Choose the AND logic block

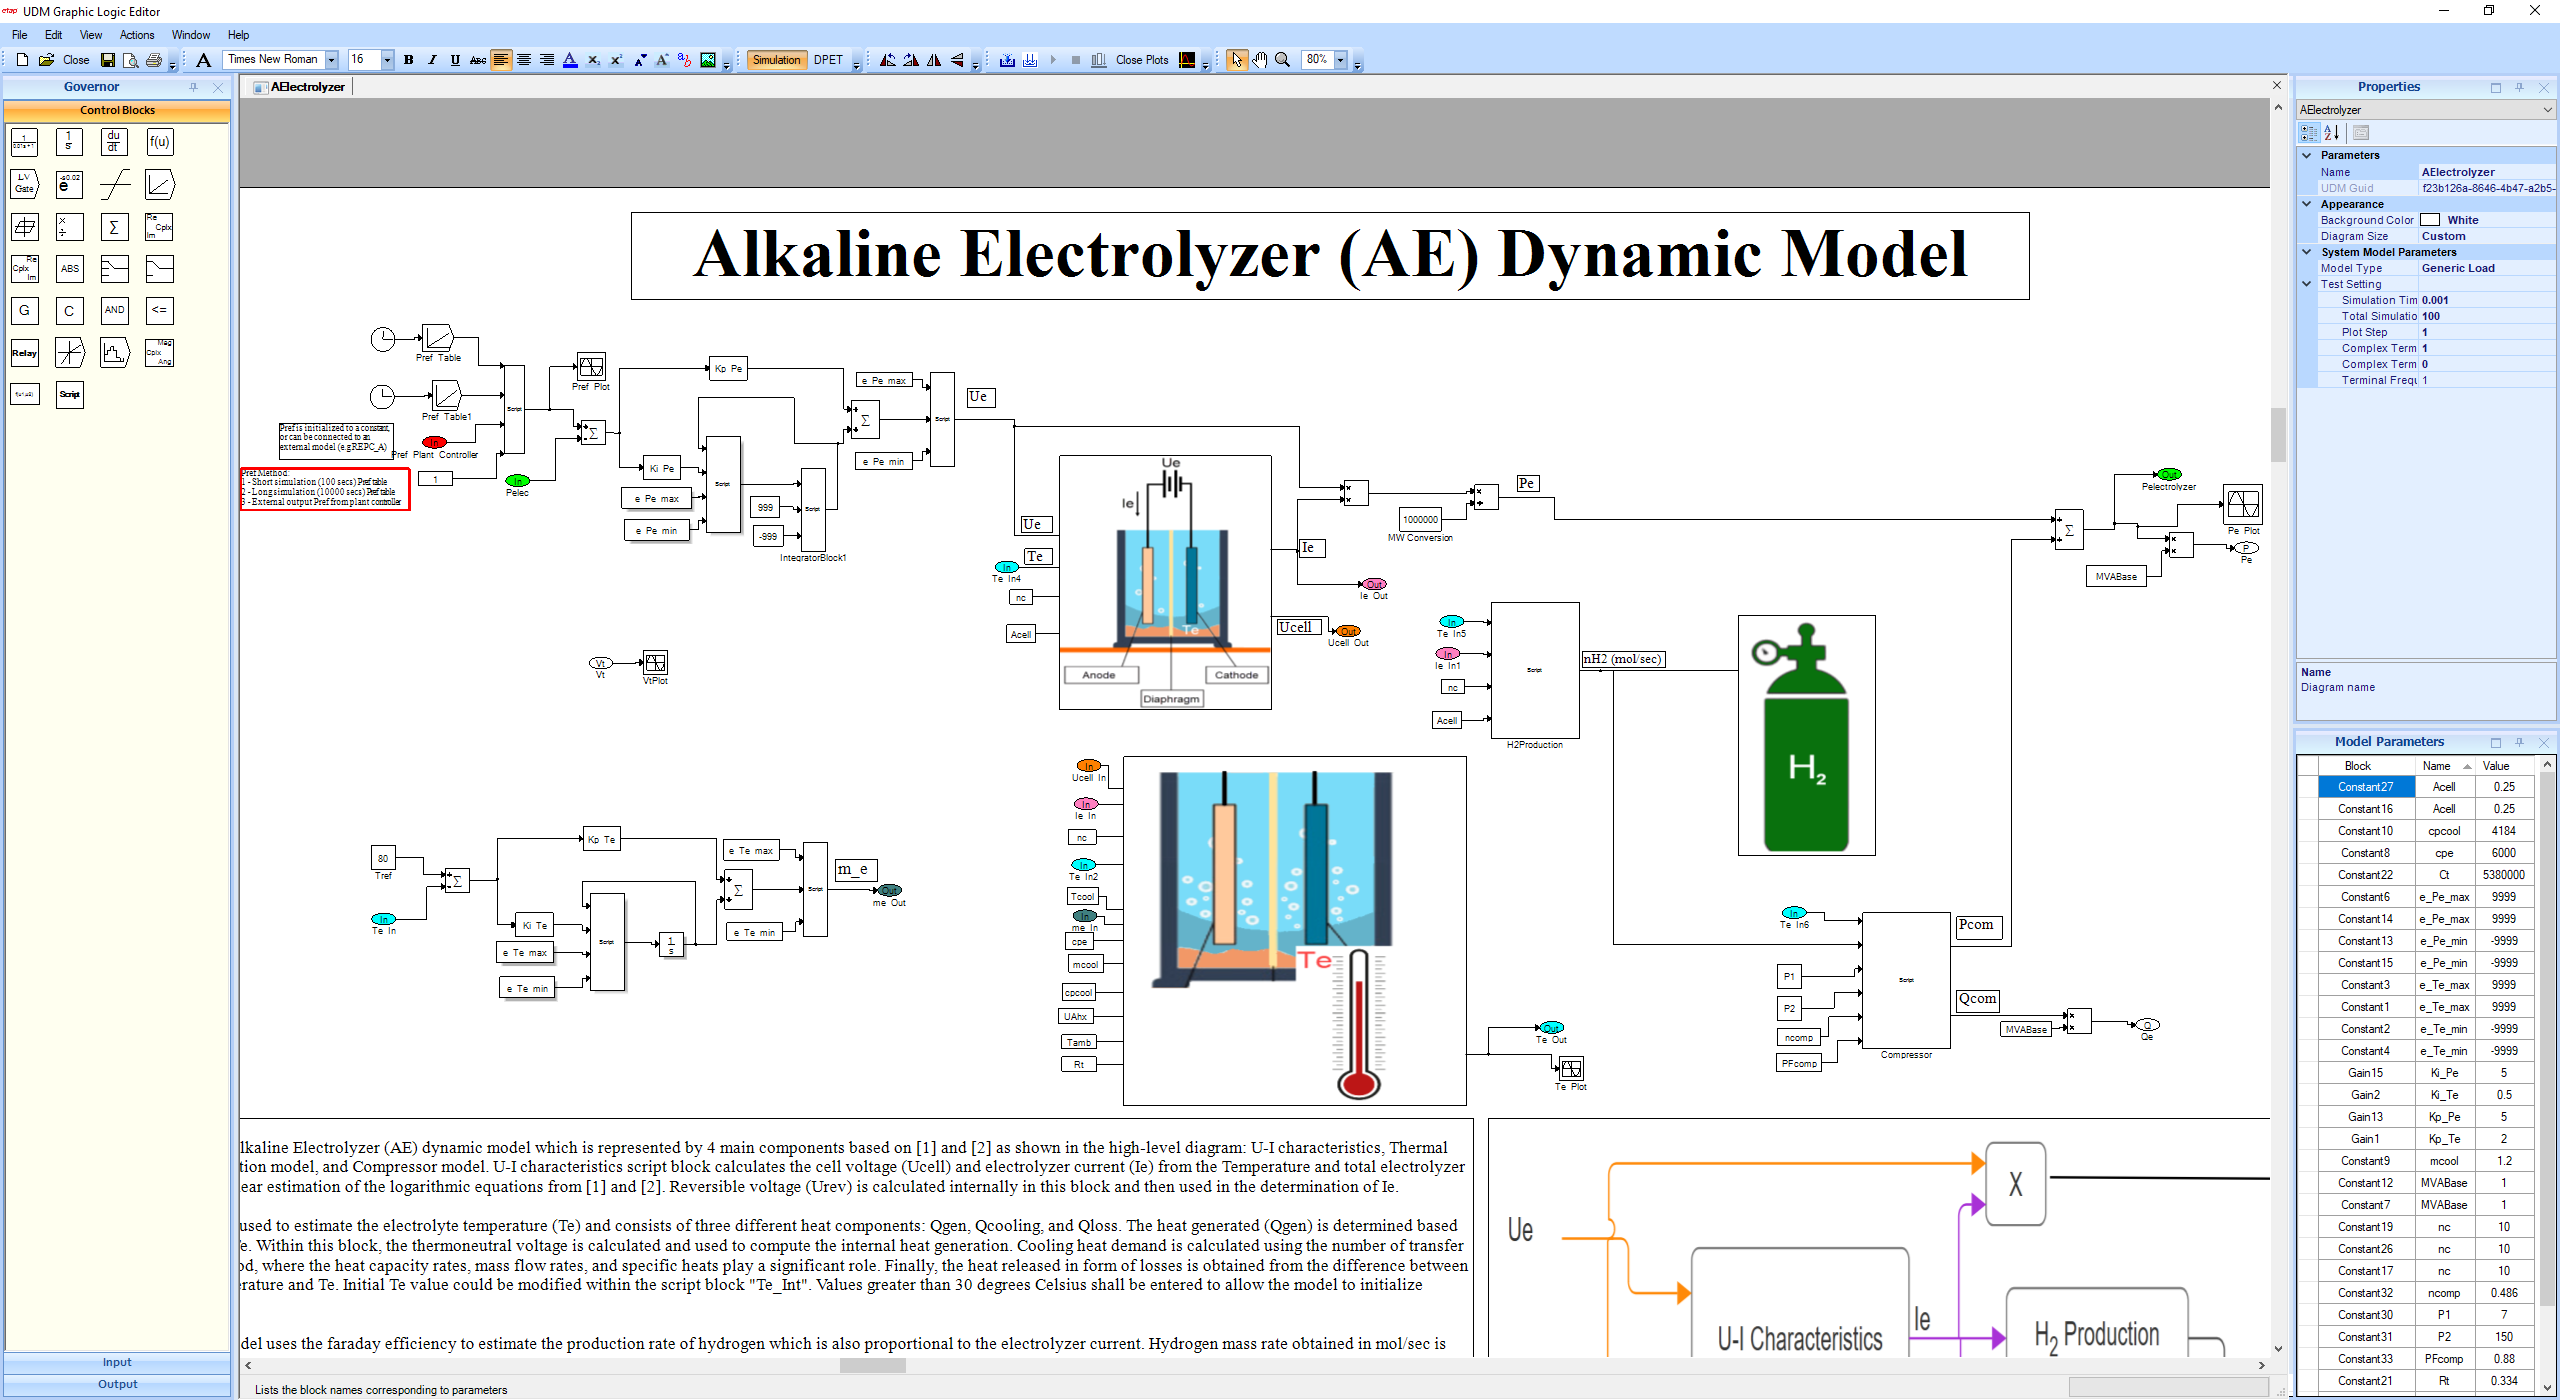115,310
